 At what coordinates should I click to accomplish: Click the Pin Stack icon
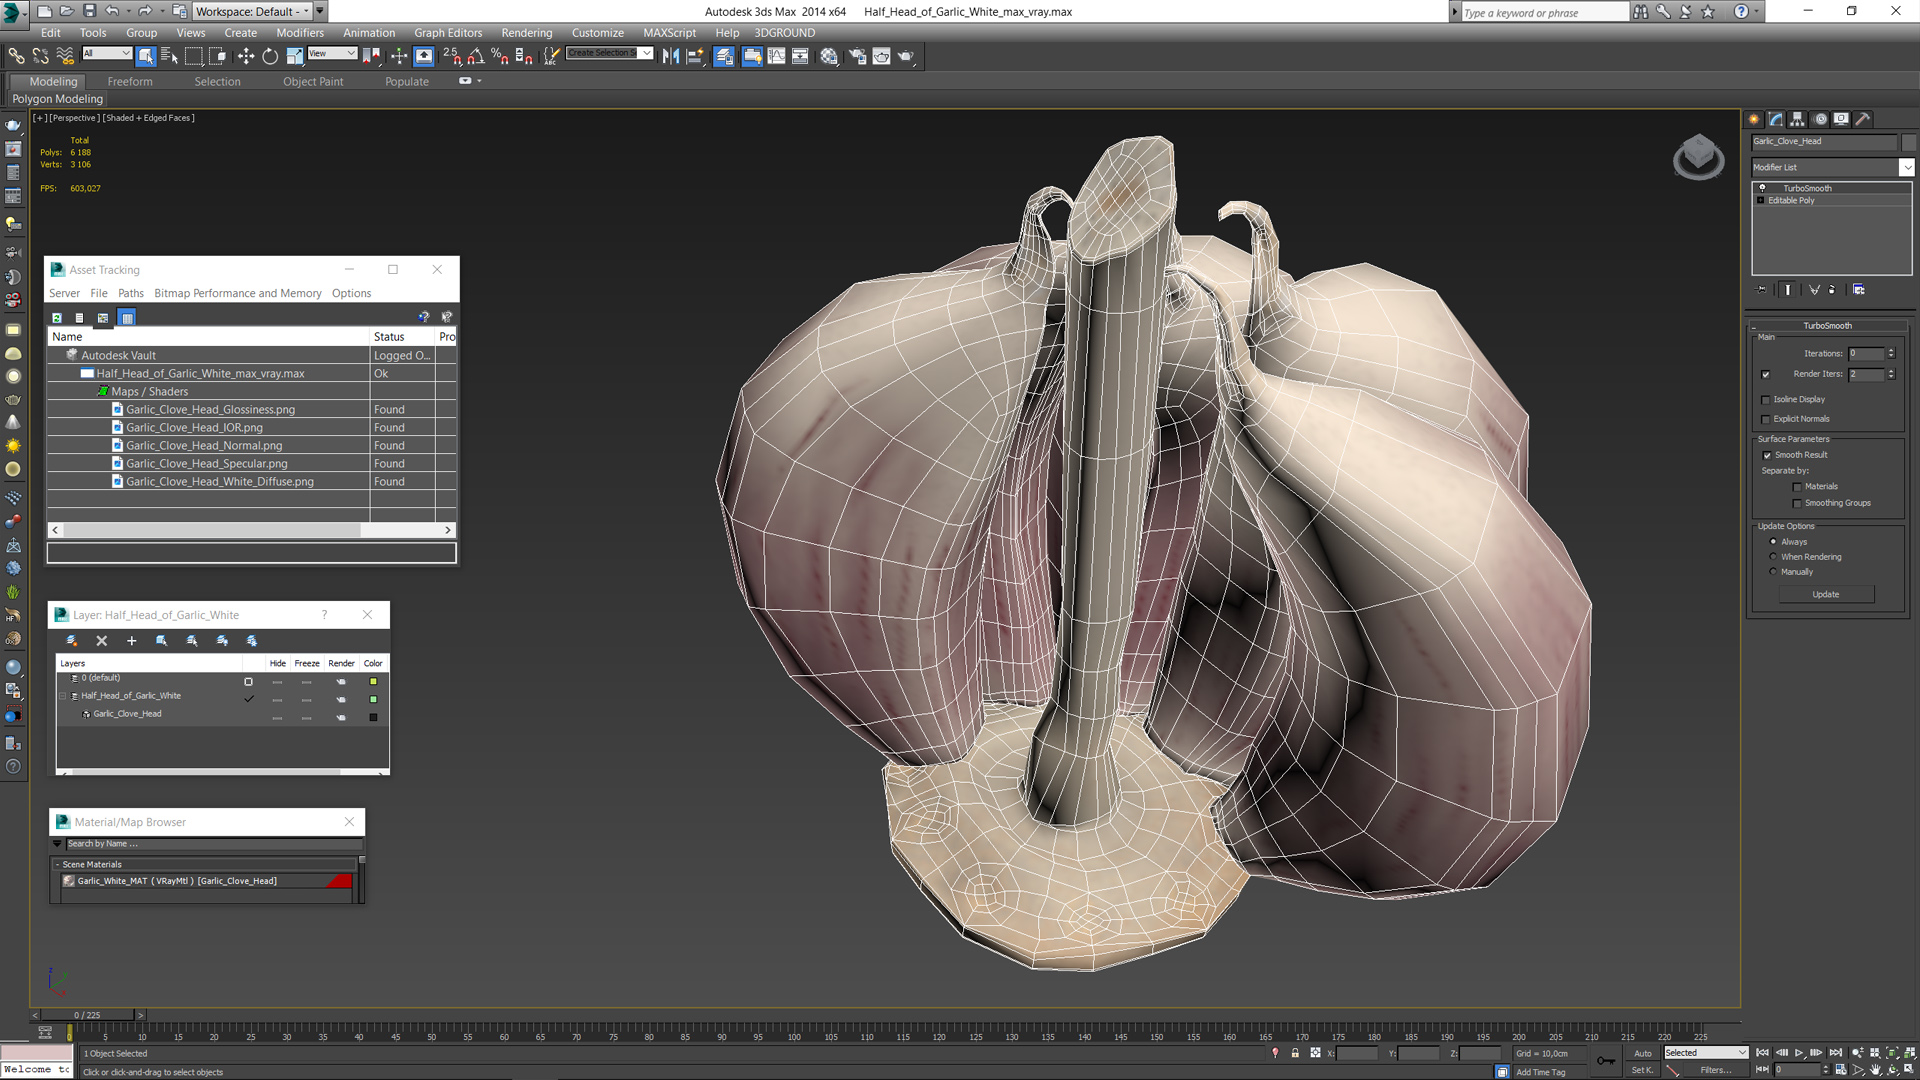(1761, 289)
